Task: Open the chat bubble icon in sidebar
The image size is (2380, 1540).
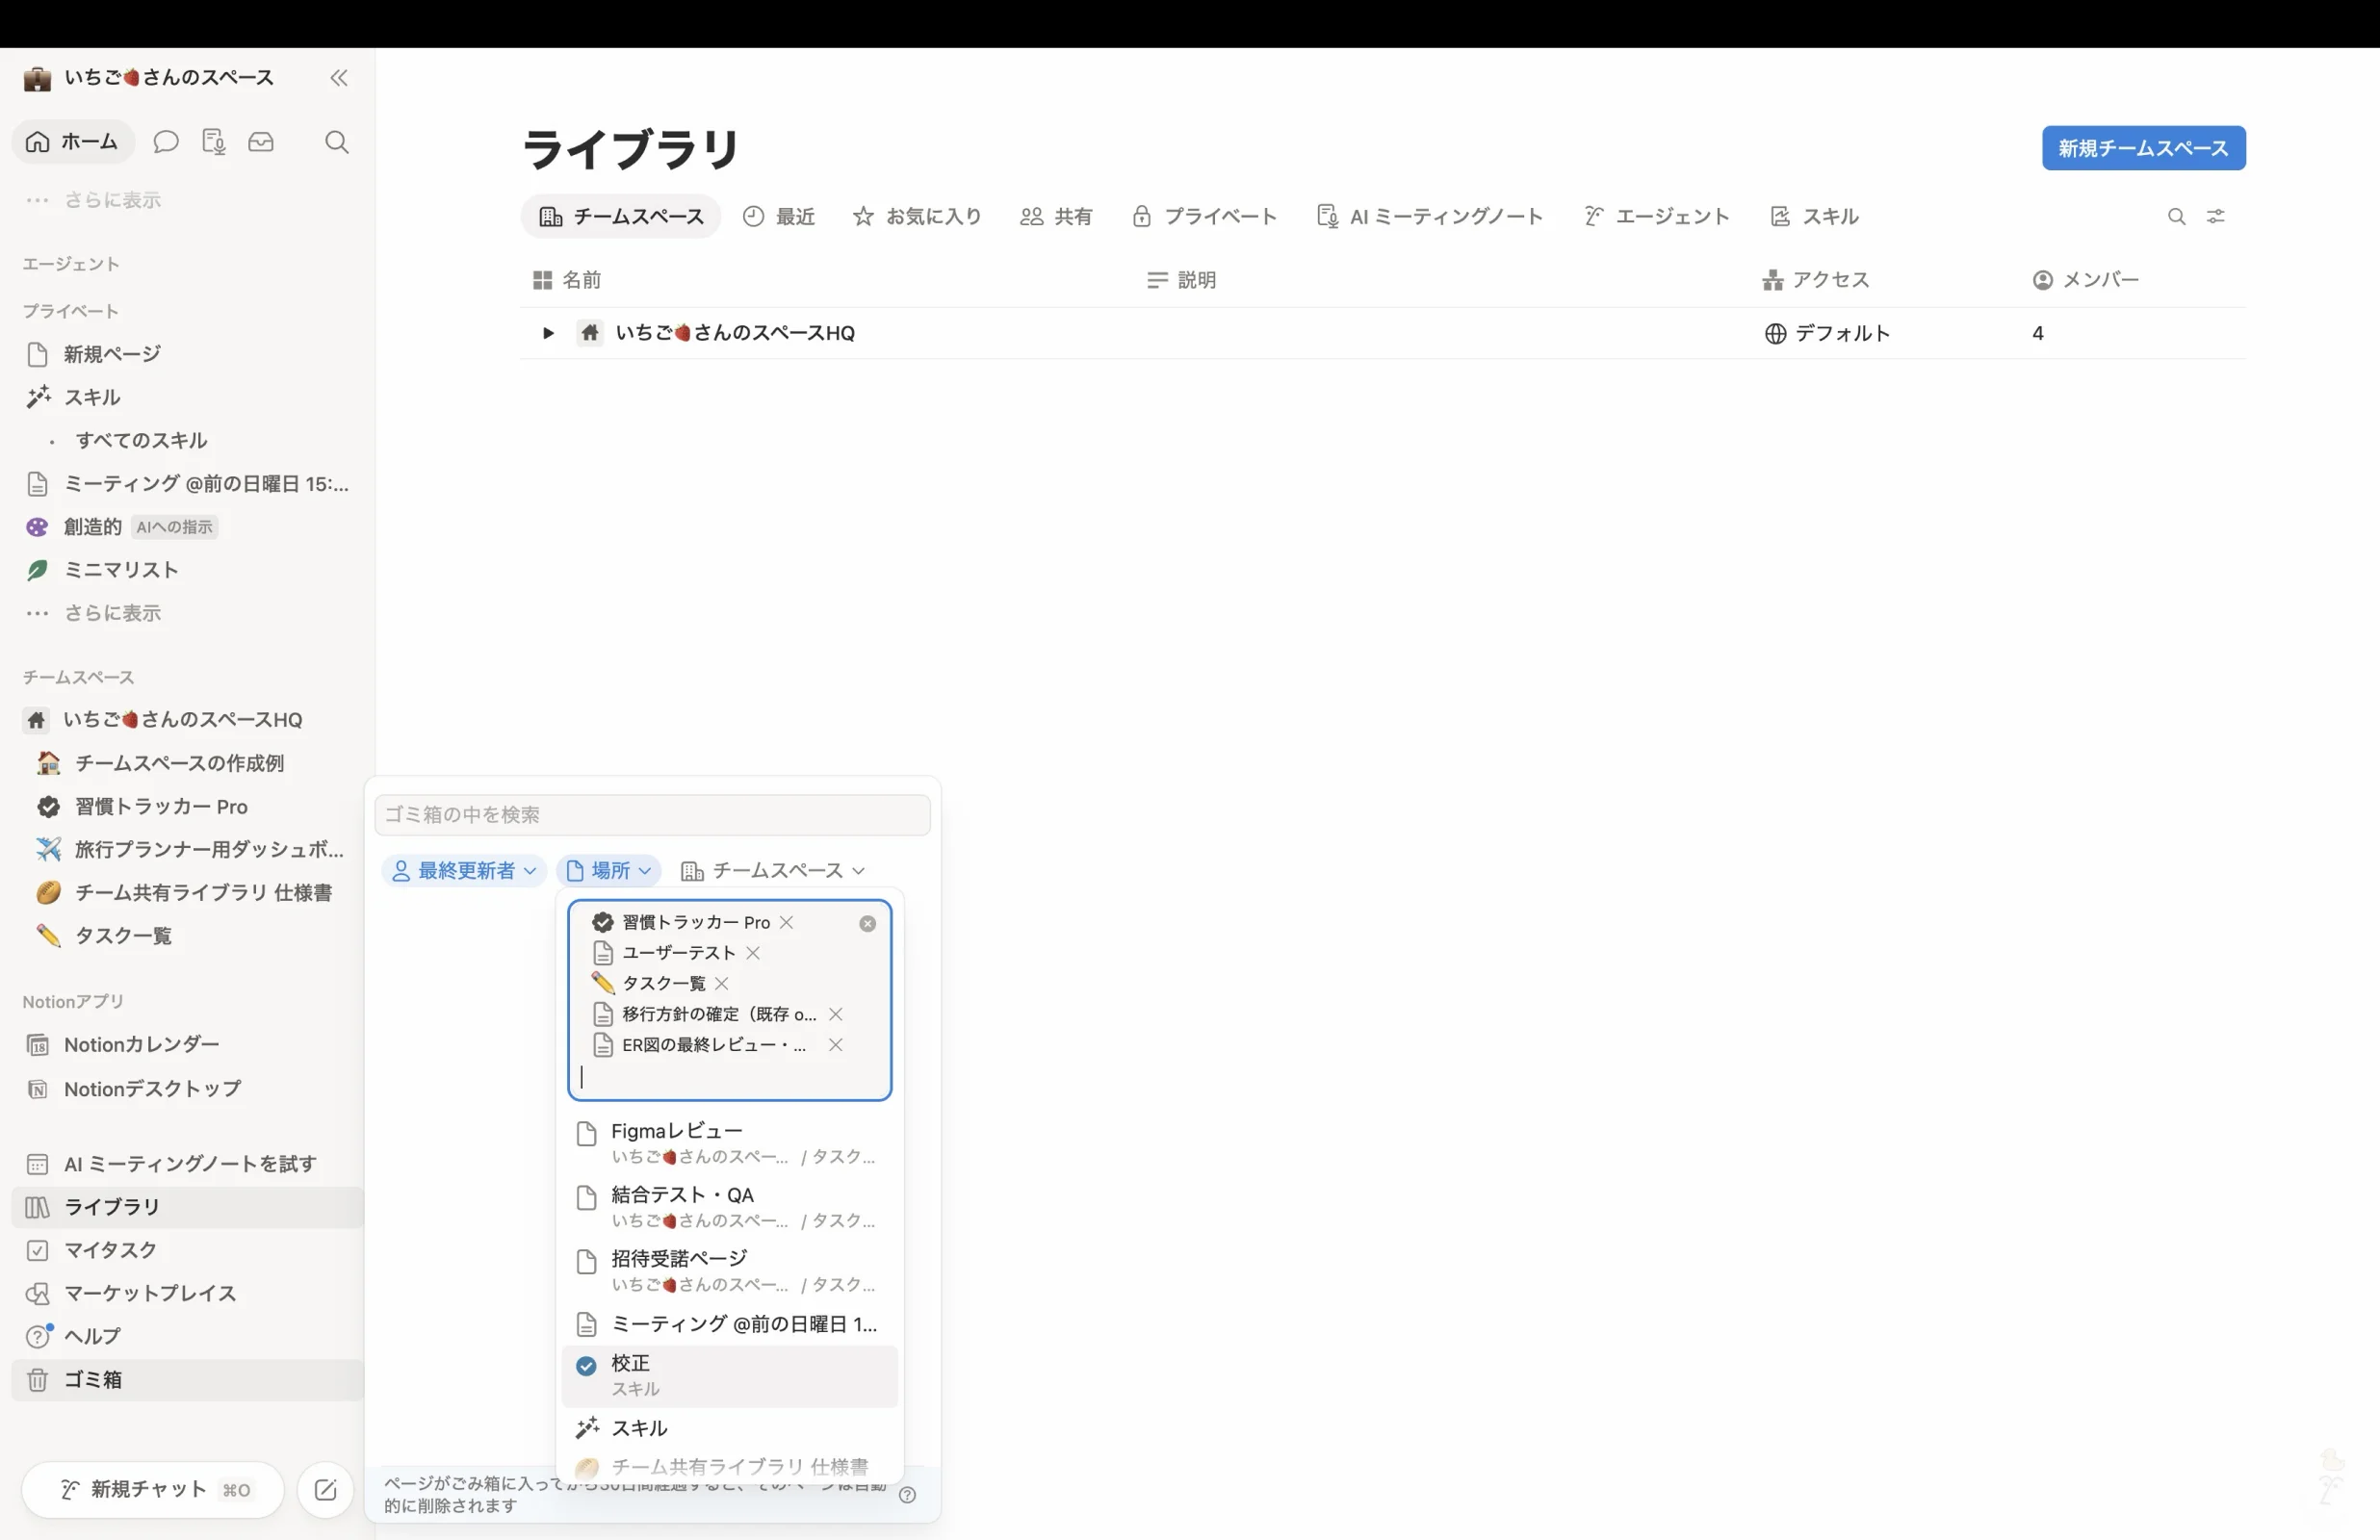Action: (x=166, y=142)
